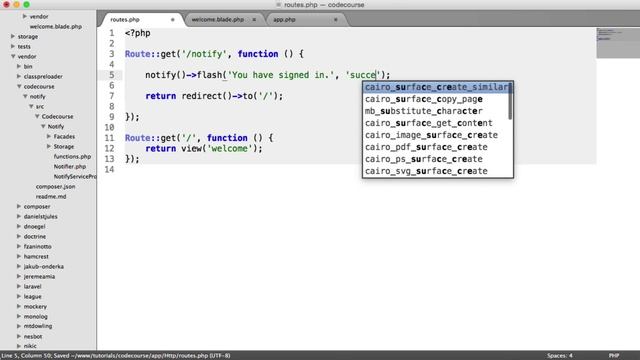Expand the laravel folder arrow
This screenshot has height=360, width=640.
pos(19,286)
